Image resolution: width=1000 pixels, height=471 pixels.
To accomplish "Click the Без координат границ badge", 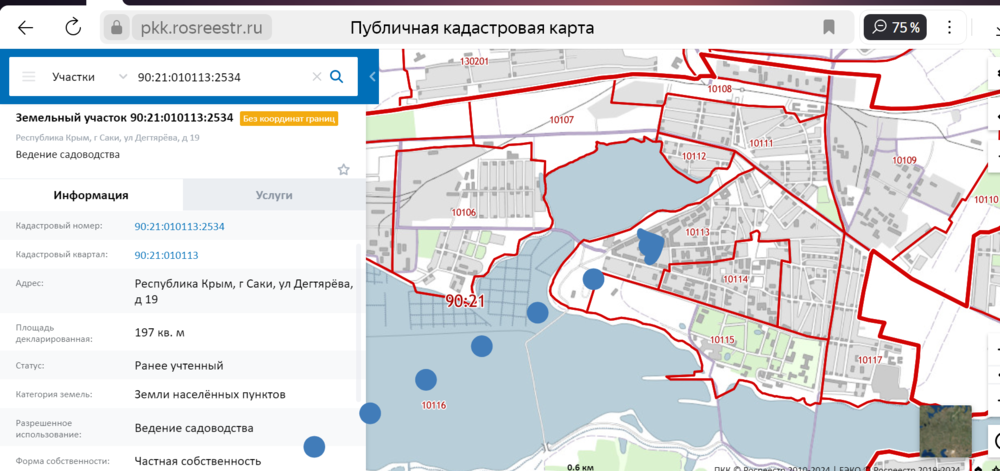I will click(x=289, y=118).
